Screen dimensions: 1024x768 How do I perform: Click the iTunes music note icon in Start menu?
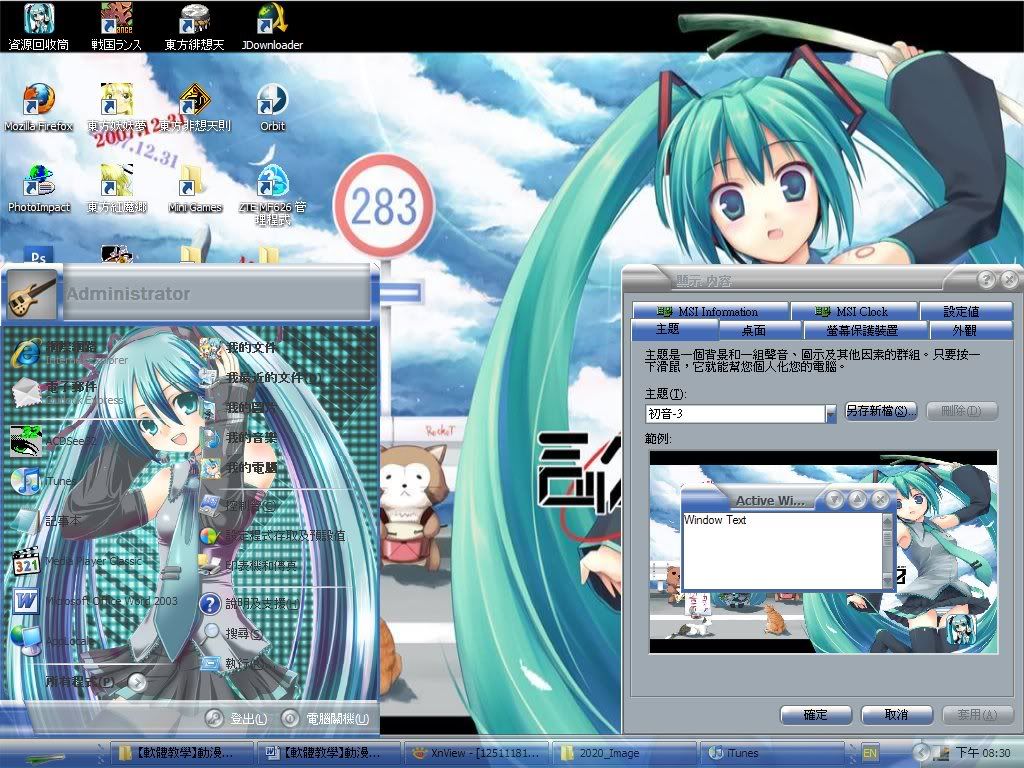click(x=27, y=481)
